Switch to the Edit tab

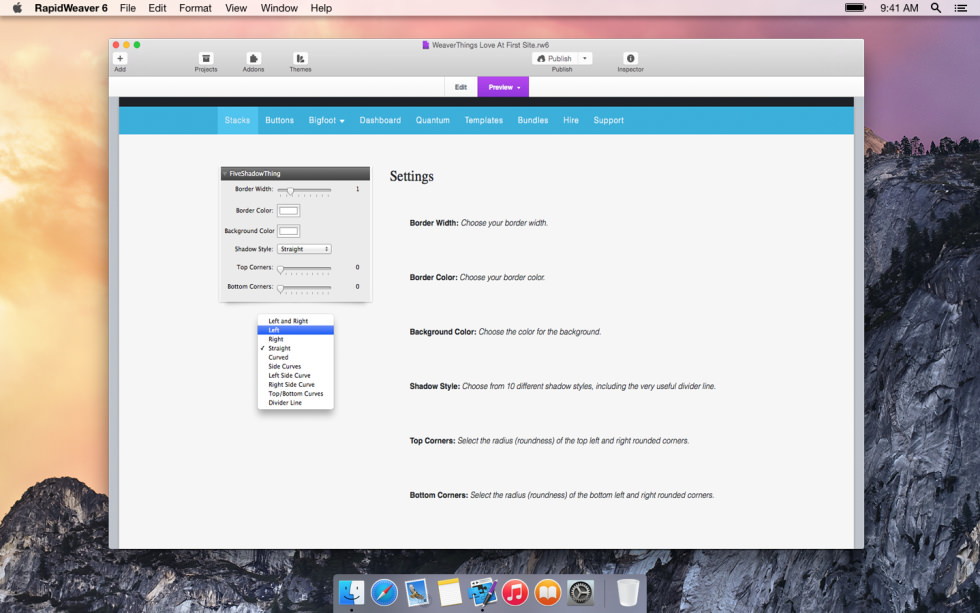461,87
